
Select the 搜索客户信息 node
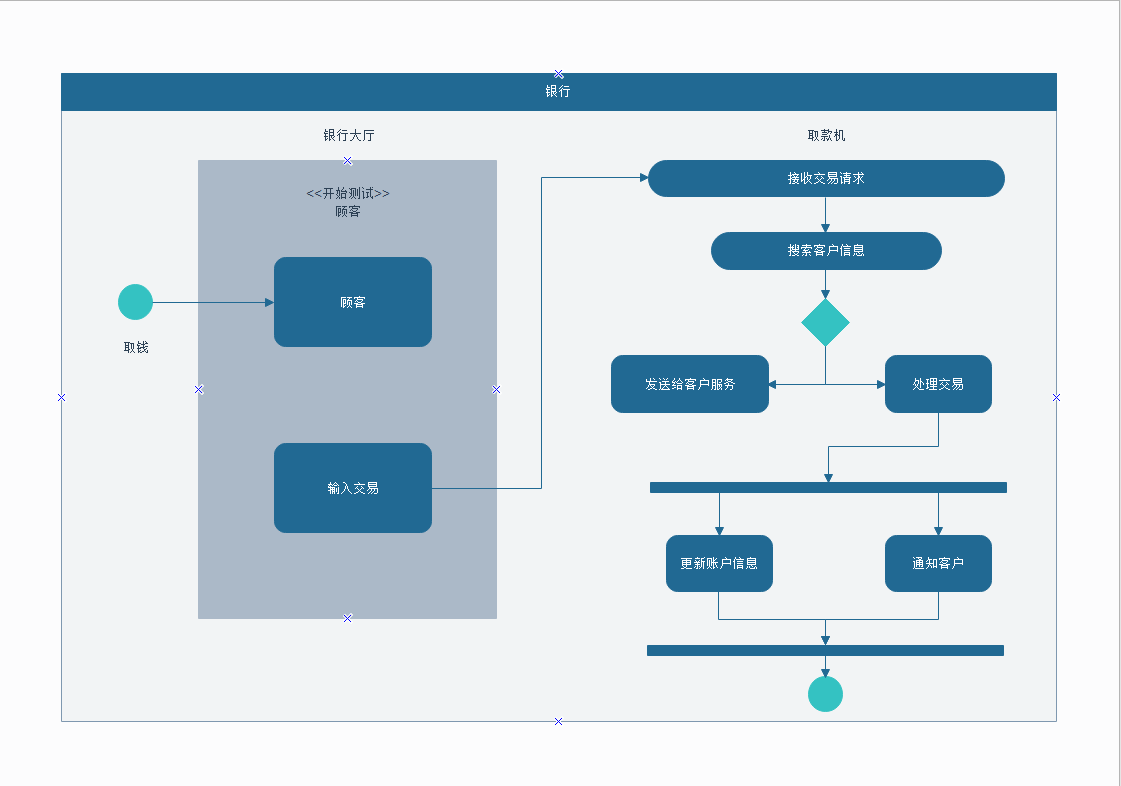point(826,250)
